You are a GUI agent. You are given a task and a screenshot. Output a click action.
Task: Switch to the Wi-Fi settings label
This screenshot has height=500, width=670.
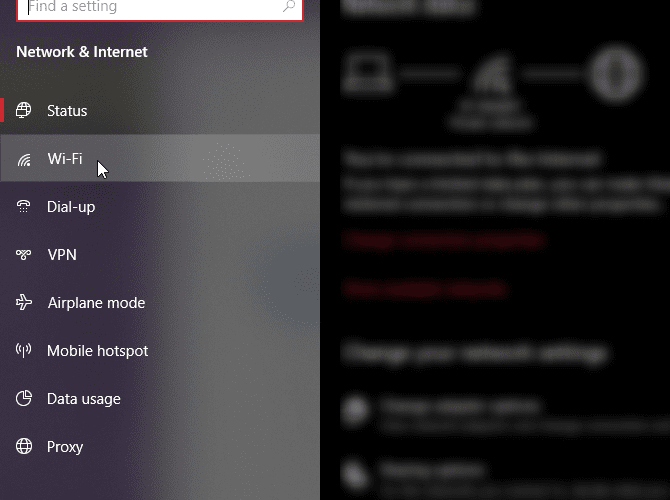coord(65,159)
